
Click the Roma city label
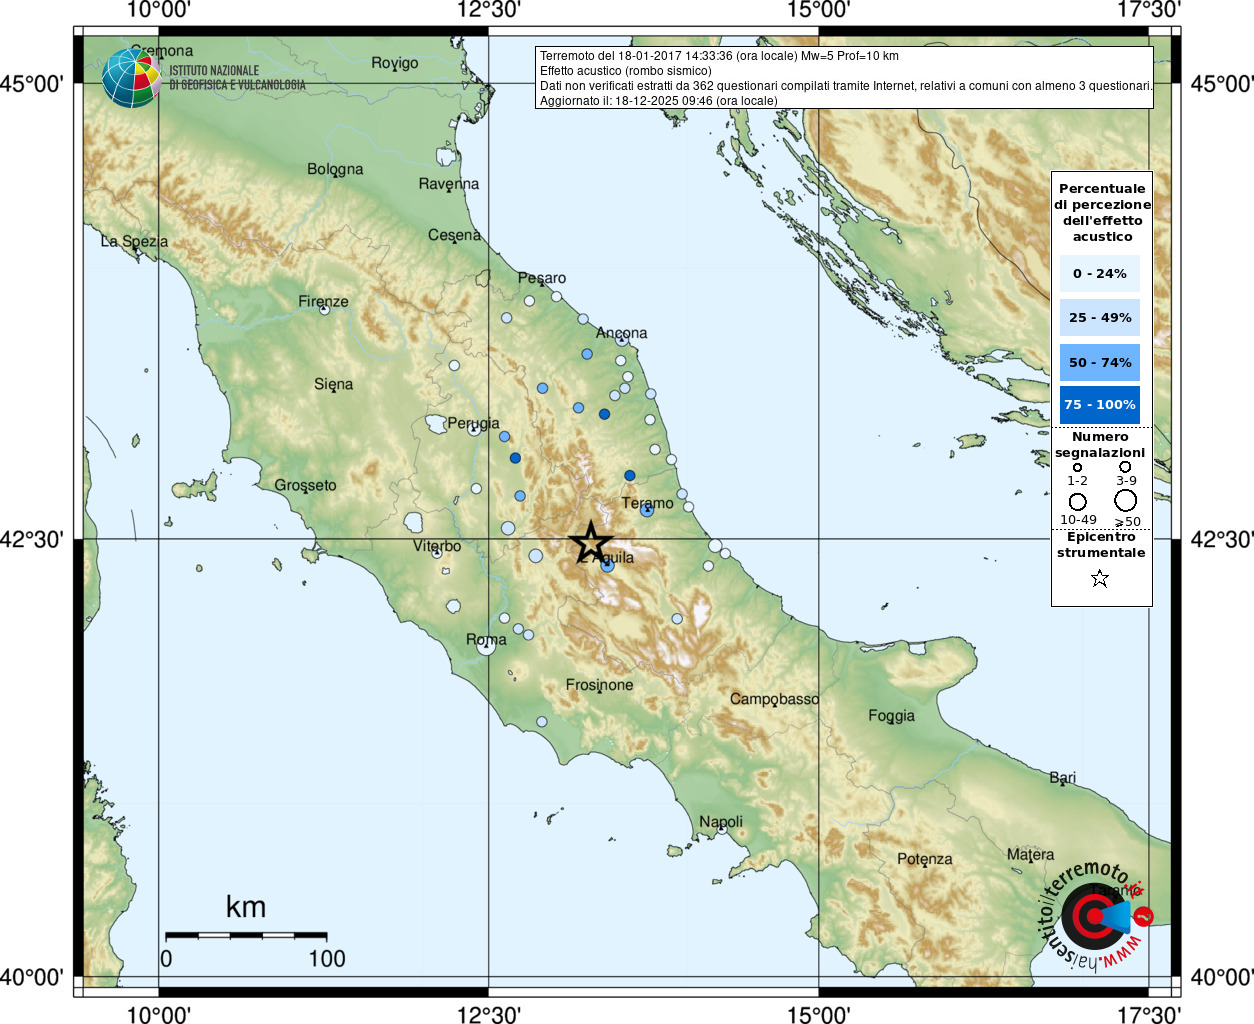click(x=486, y=639)
